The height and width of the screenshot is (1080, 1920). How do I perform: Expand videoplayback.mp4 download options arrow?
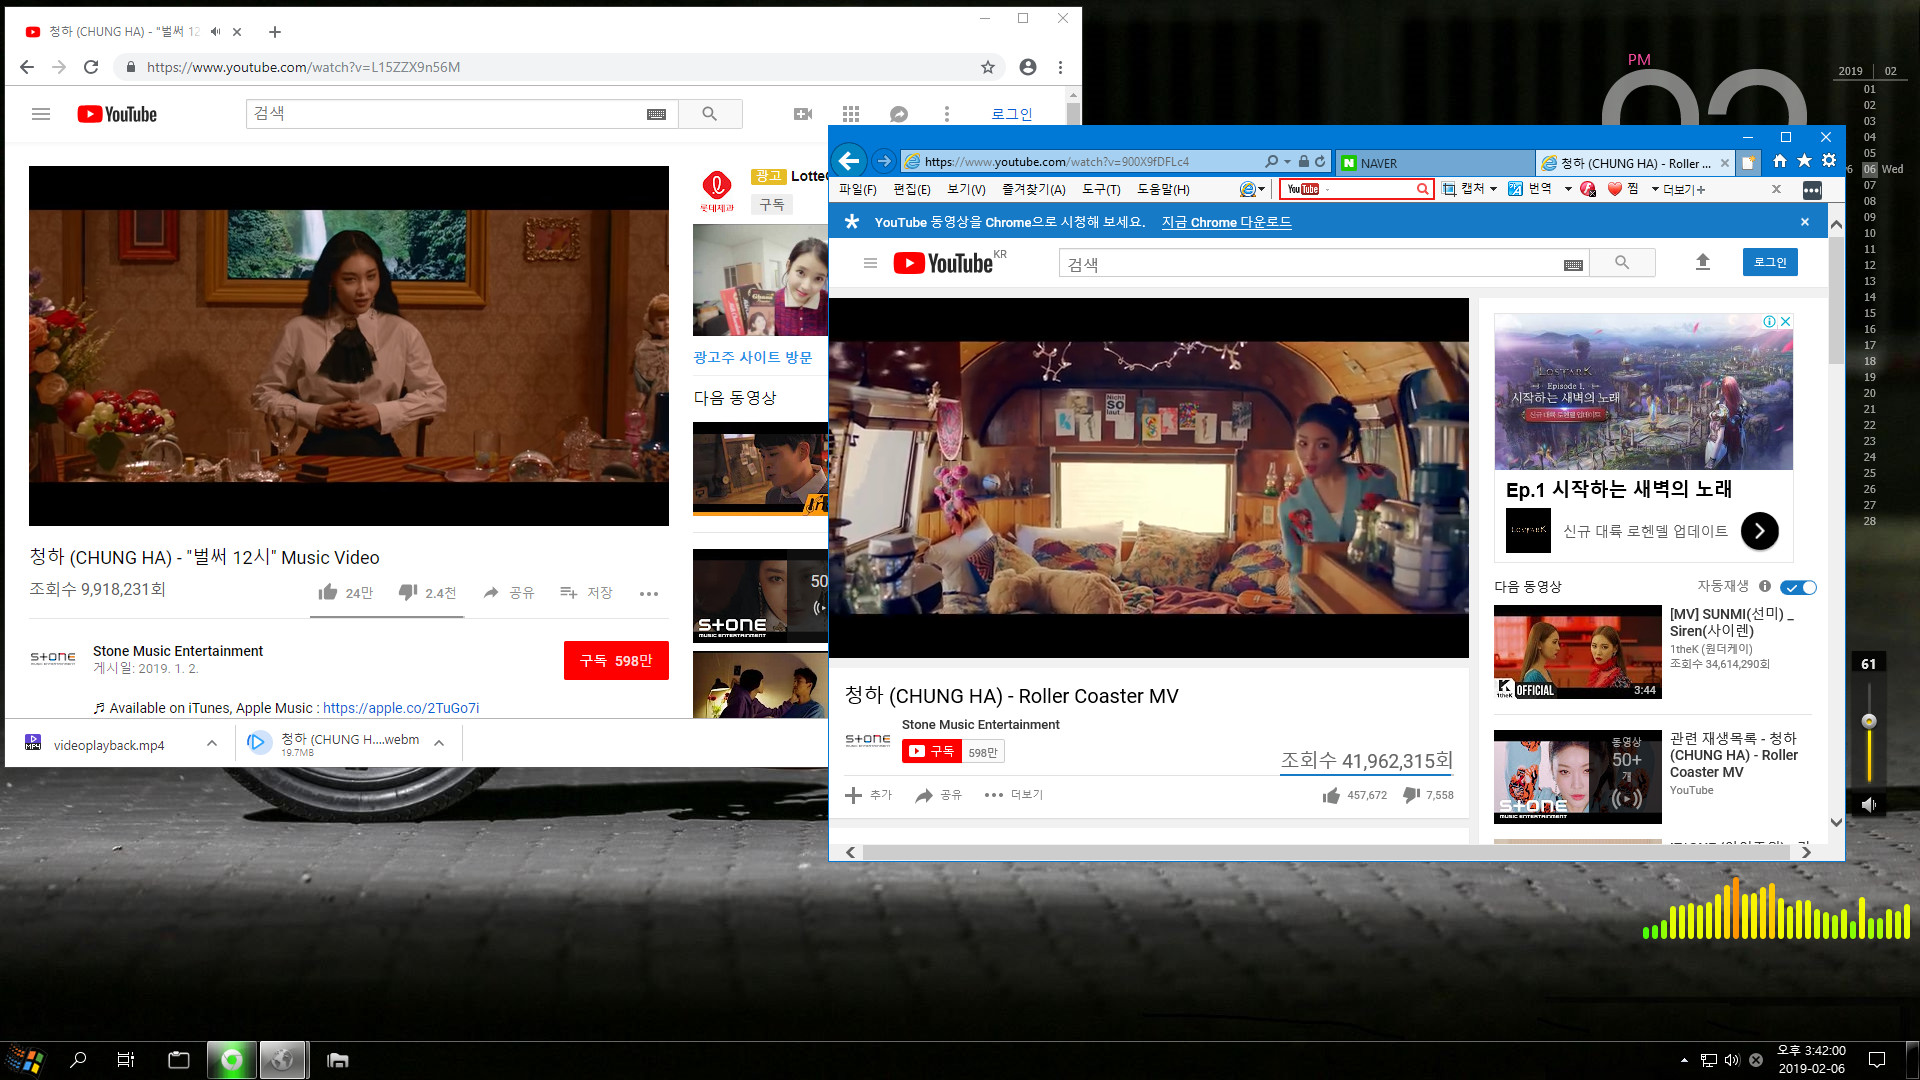coord(212,743)
